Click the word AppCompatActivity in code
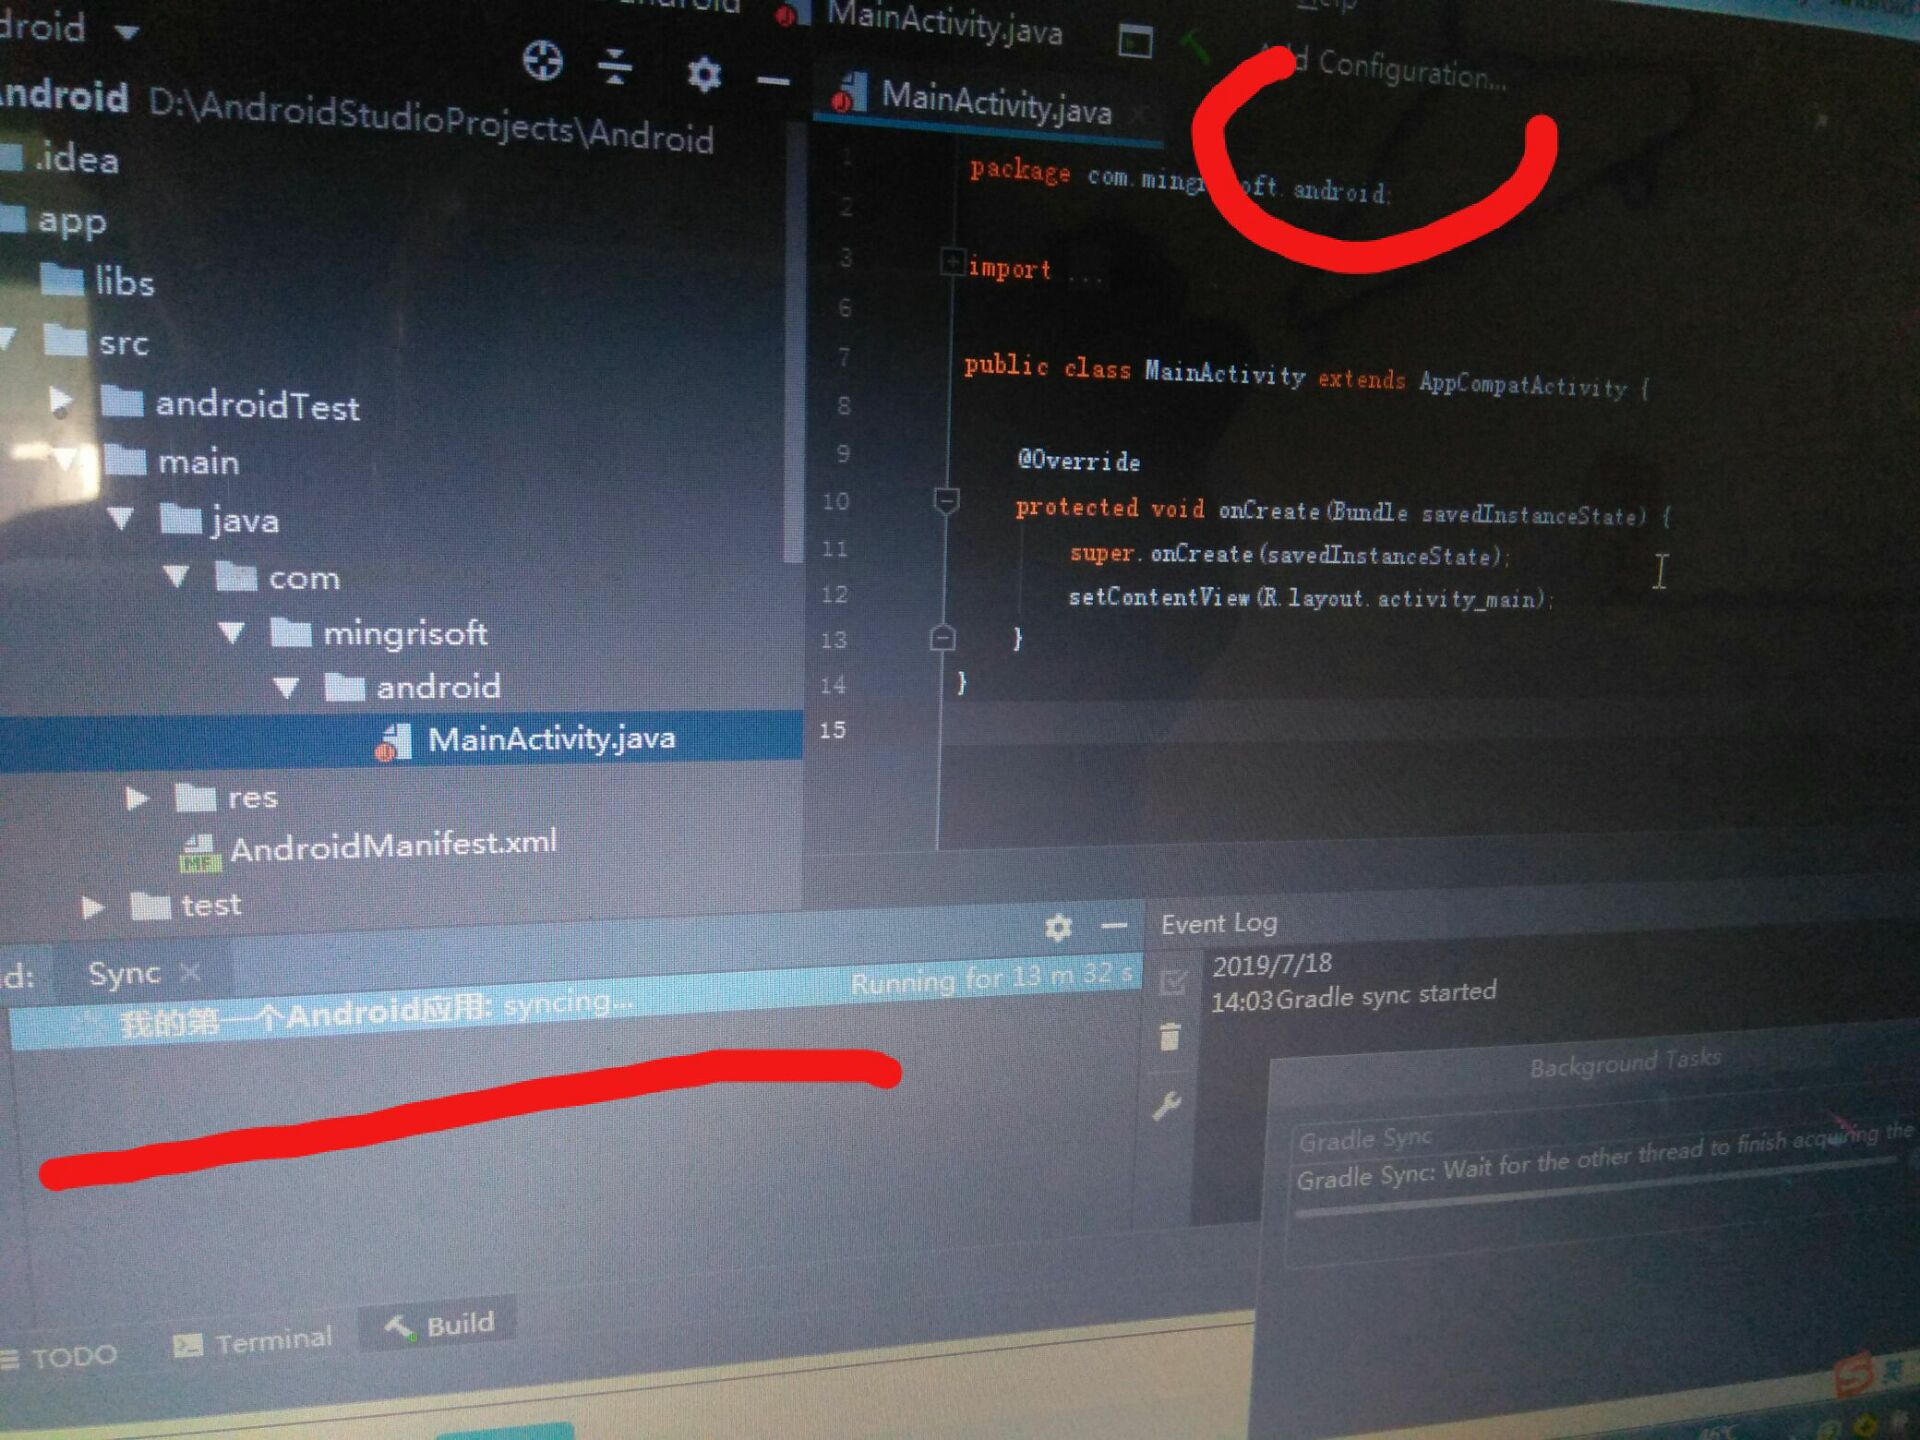Screen dimensions: 1920x1440 (x=1523, y=384)
